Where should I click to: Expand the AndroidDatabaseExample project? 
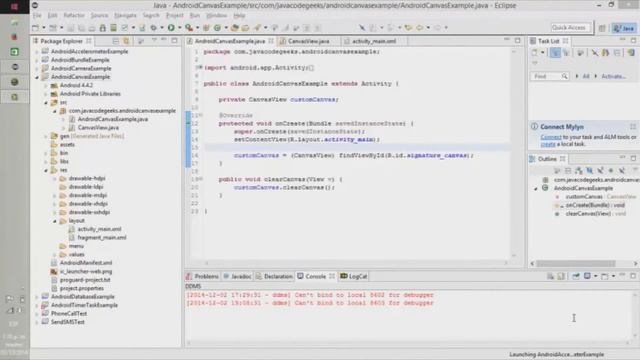37,297
